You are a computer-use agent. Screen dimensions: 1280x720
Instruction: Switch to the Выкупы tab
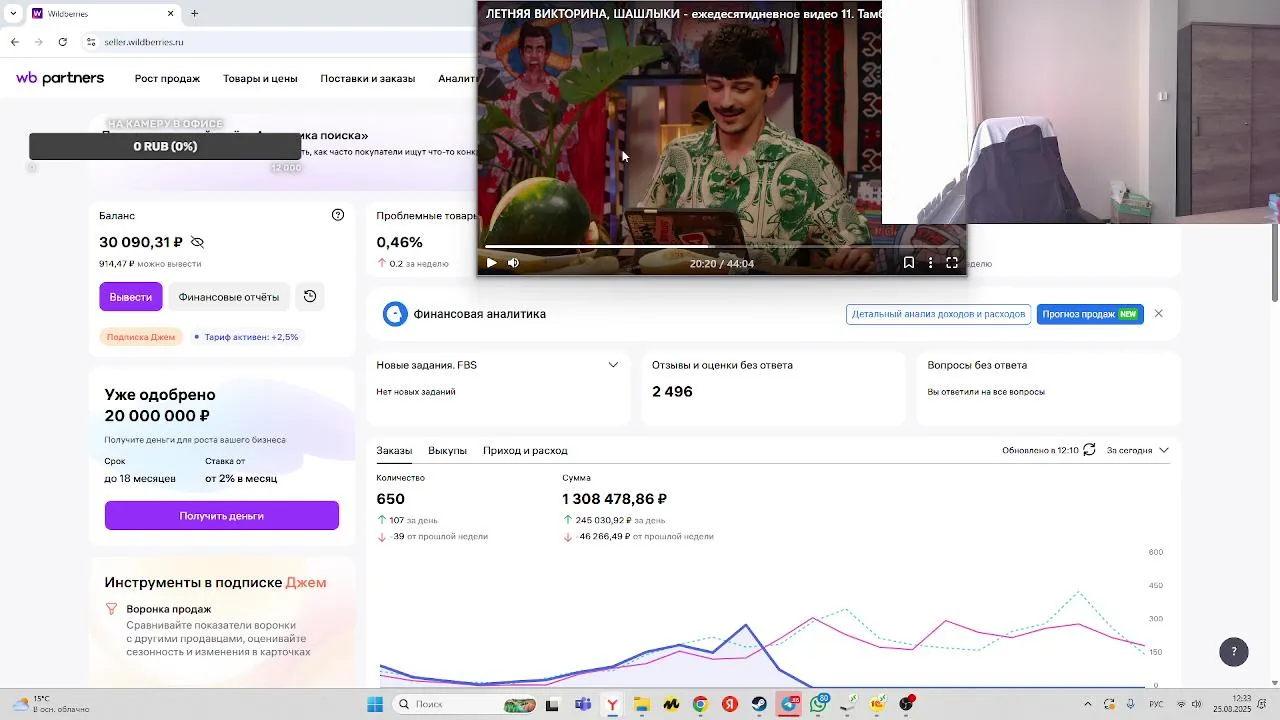[x=447, y=451]
